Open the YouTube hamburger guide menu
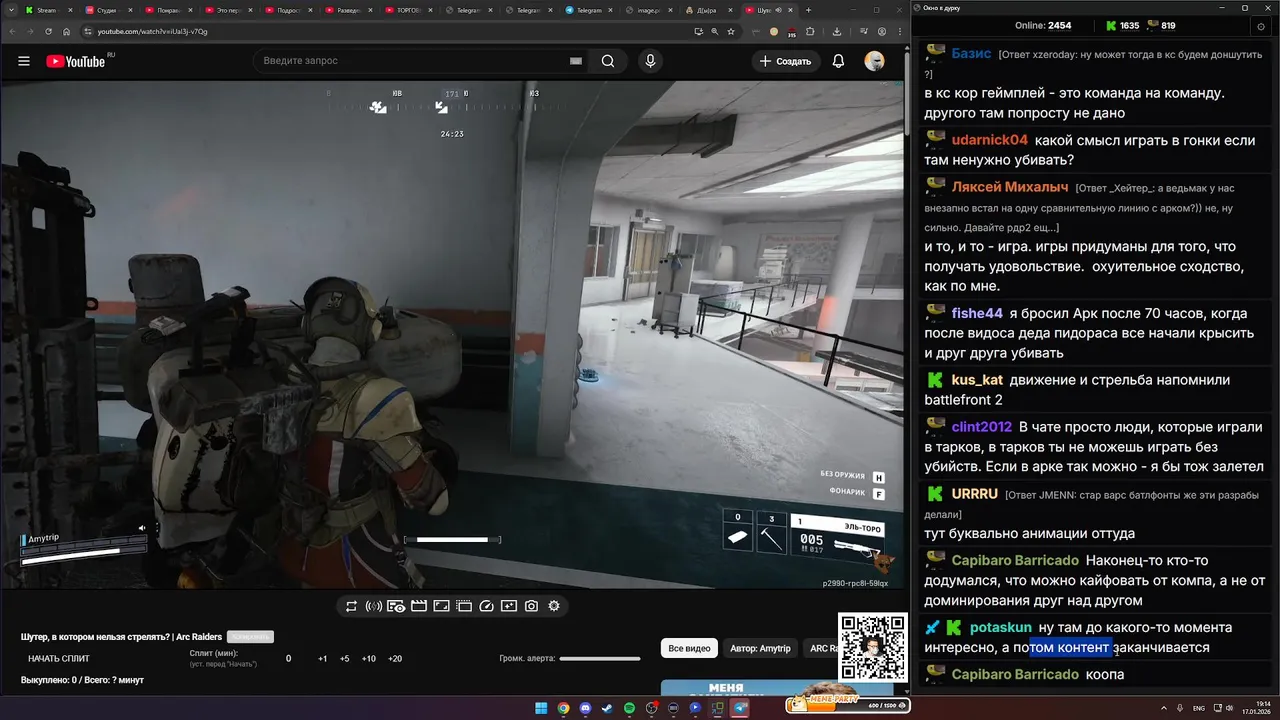The image size is (1280, 720). click(x=24, y=61)
